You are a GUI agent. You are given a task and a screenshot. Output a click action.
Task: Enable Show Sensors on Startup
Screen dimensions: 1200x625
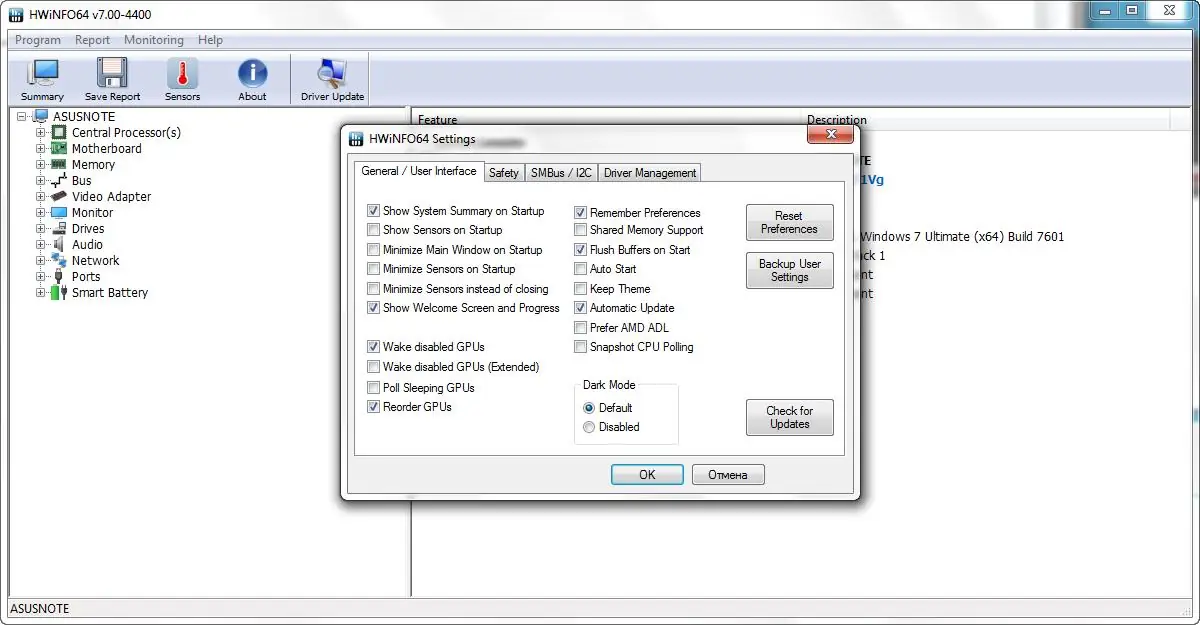[374, 230]
